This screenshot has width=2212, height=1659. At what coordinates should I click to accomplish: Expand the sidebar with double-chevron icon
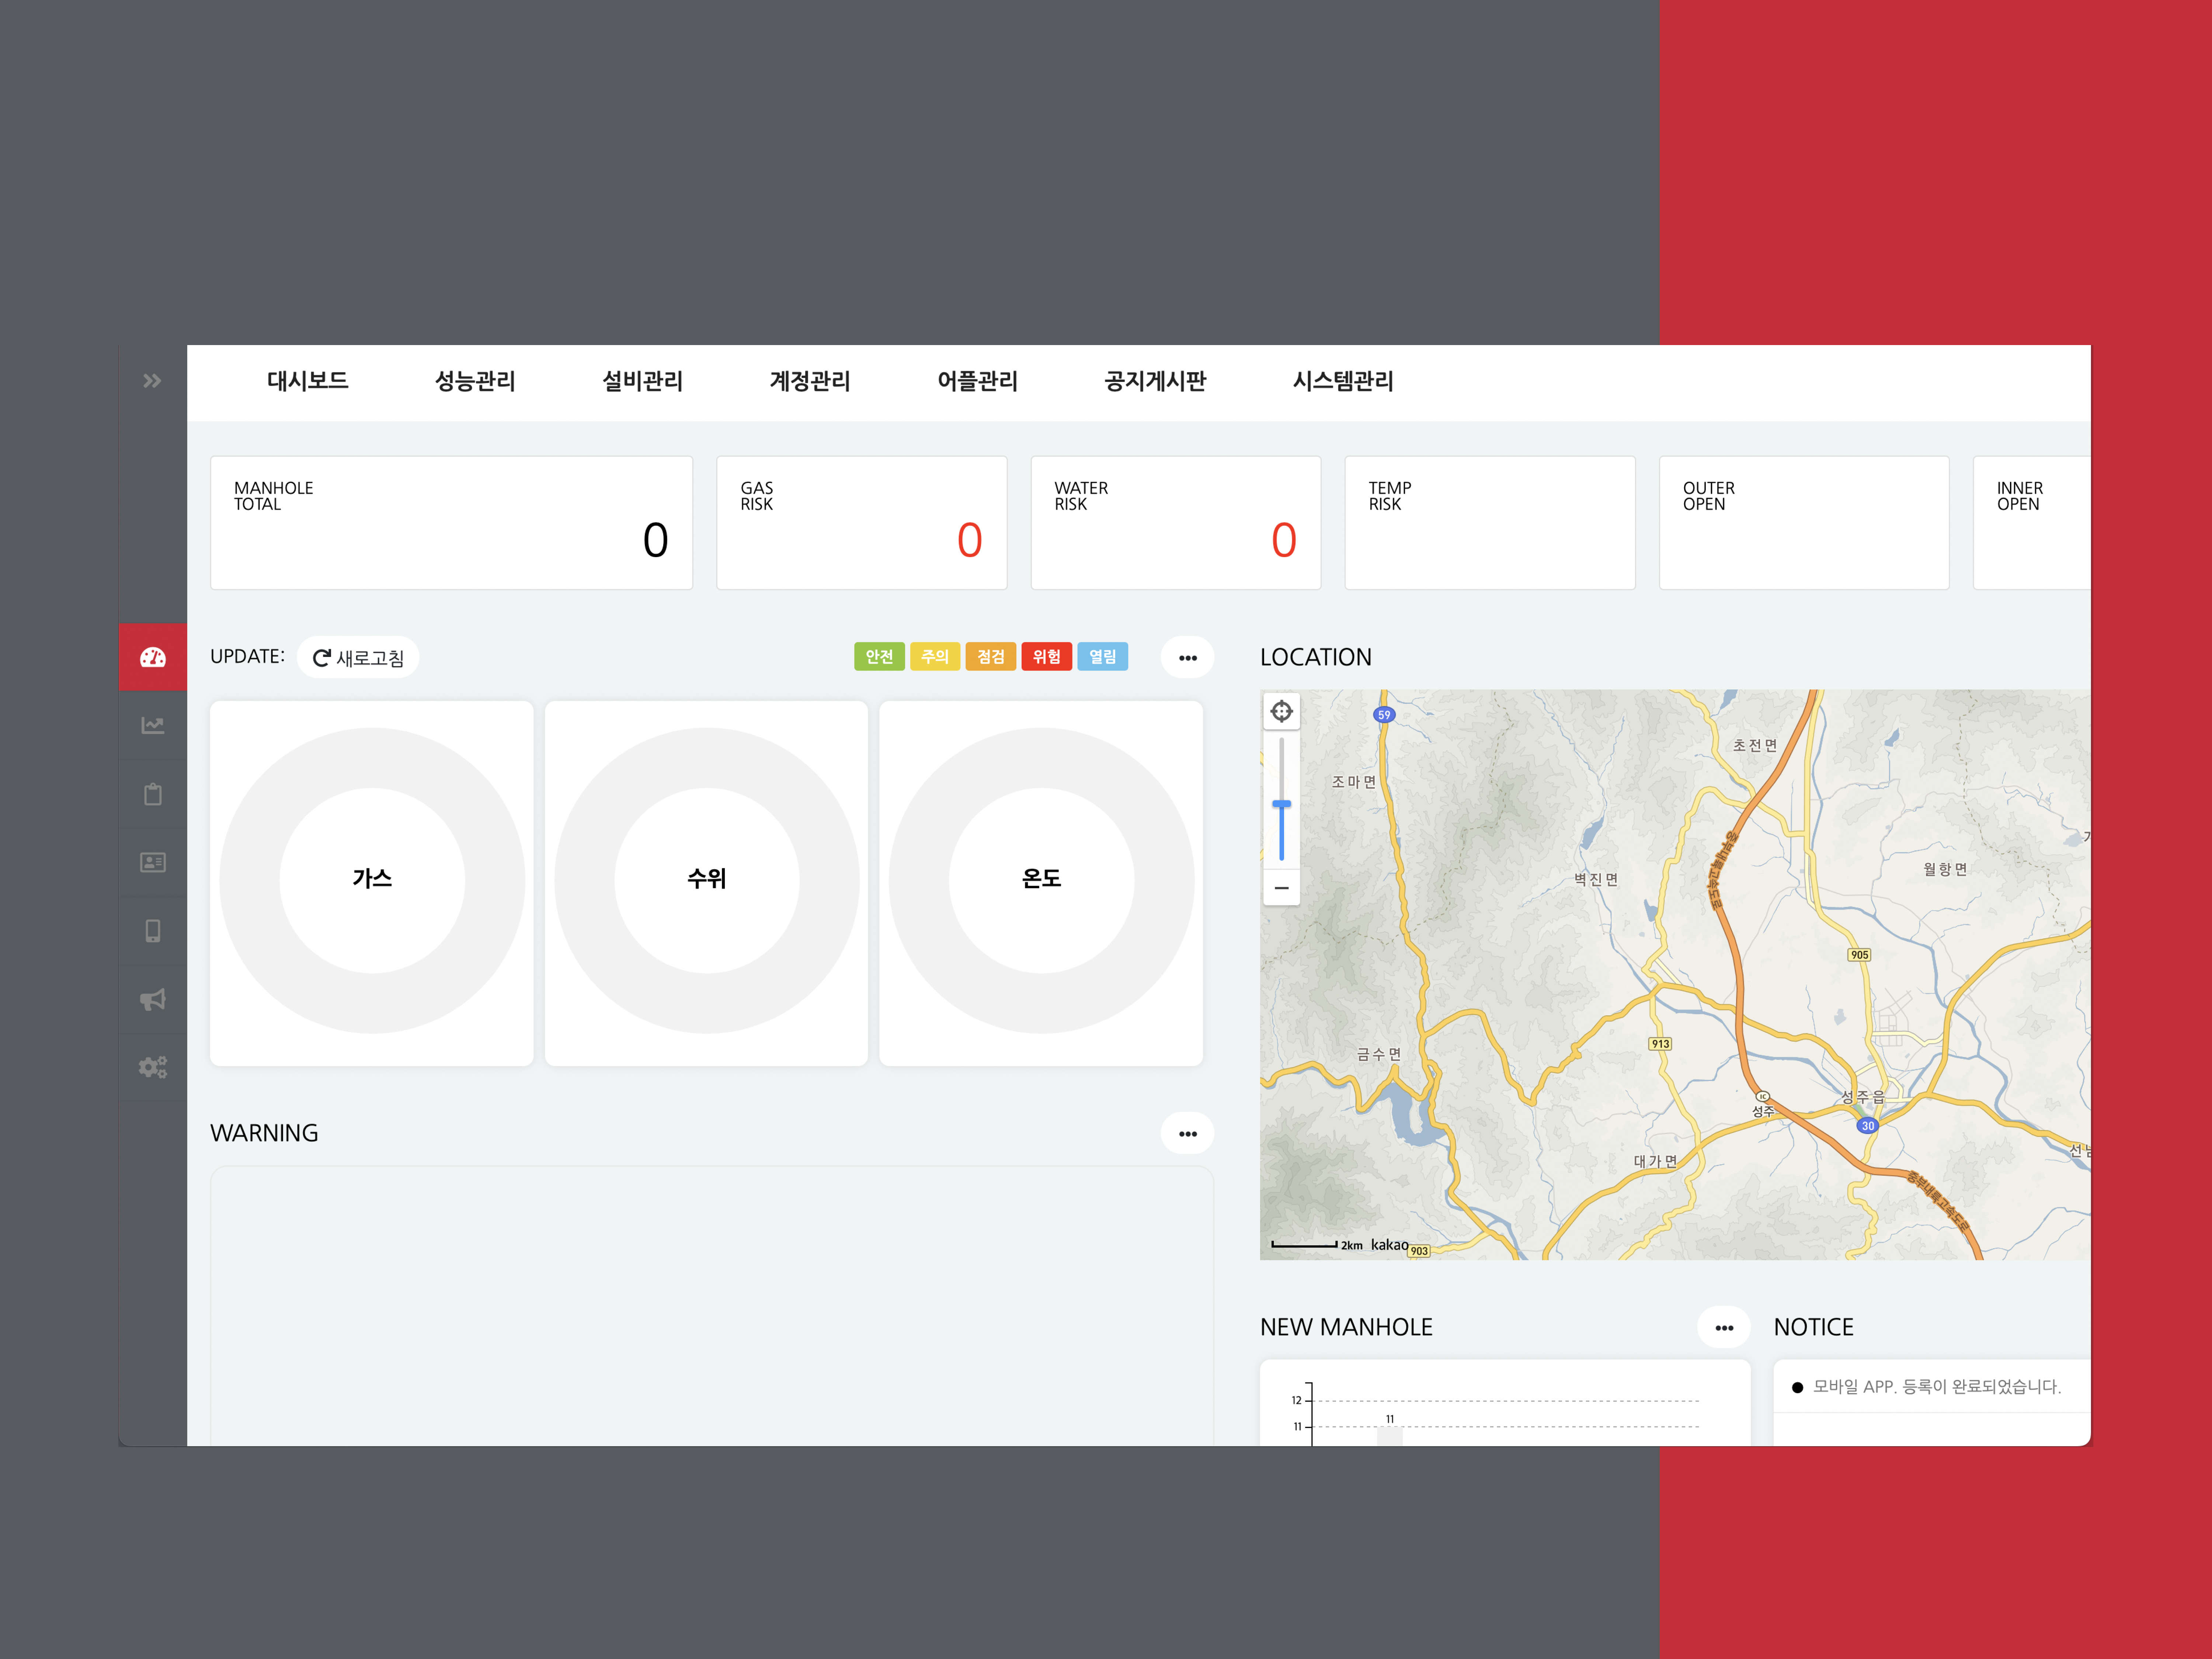pyautogui.click(x=152, y=381)
